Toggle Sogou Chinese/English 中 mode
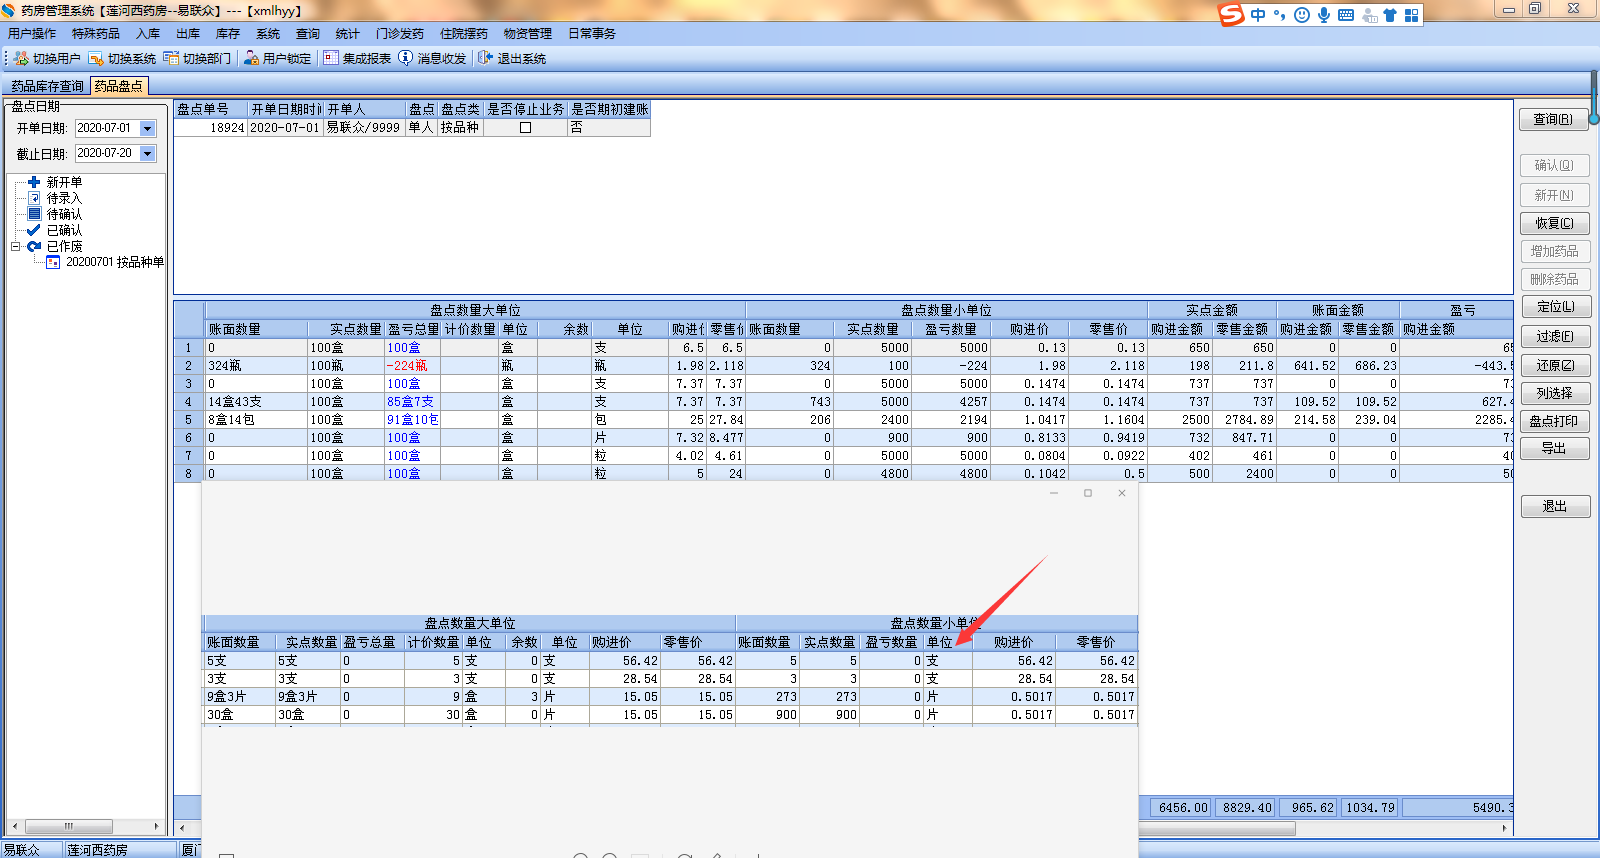The image size is (1600, 858). (1258, 15)
